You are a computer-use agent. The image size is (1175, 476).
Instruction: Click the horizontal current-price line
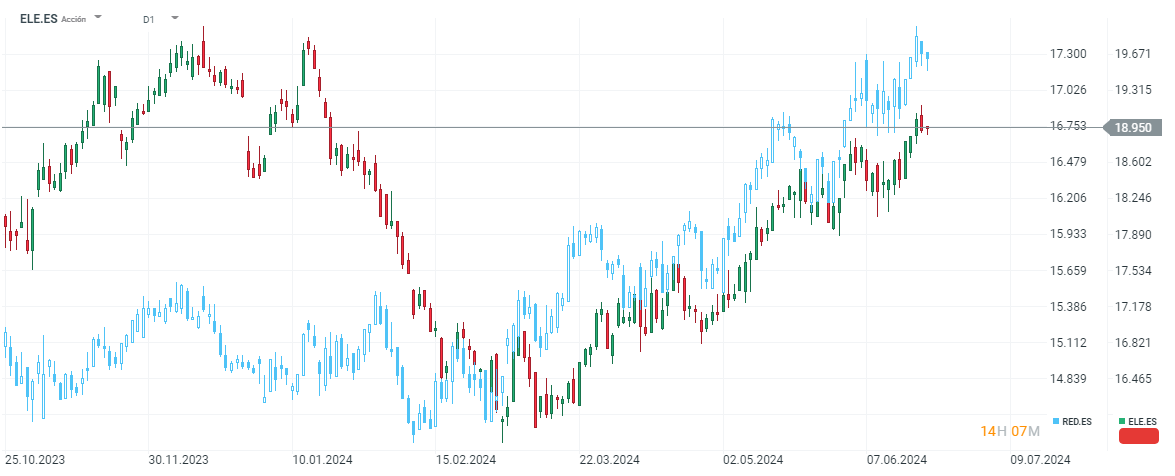[525, 127]
